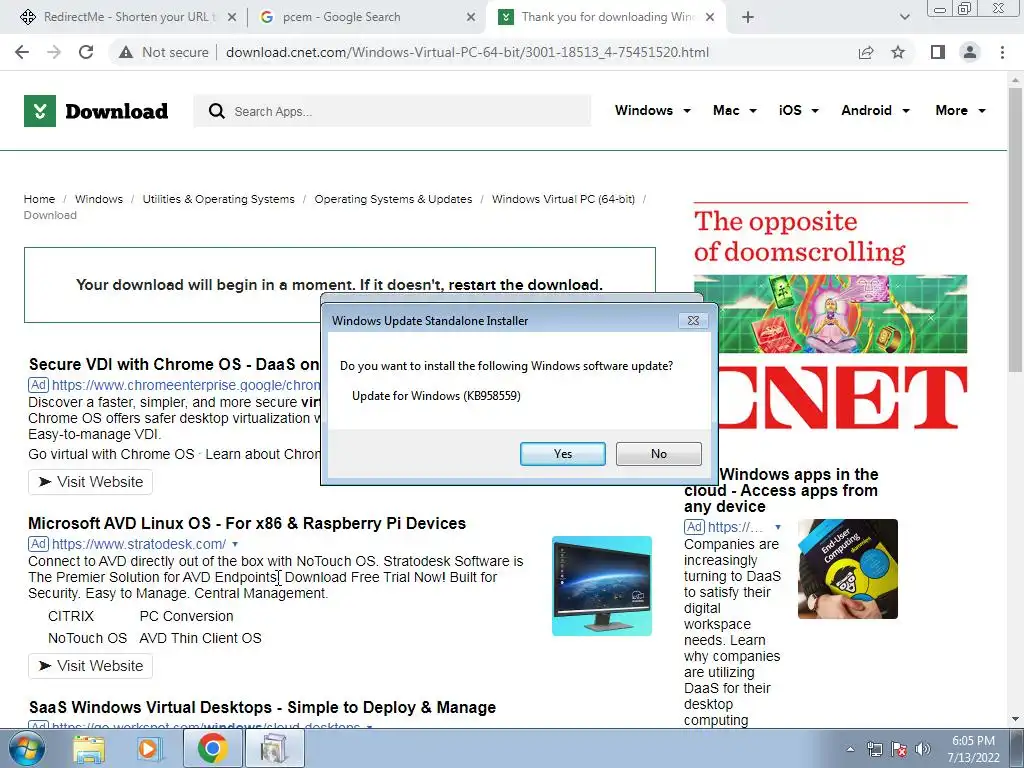
Task: Click the CITRIX ad sitelink
Action: click(71, 616)
